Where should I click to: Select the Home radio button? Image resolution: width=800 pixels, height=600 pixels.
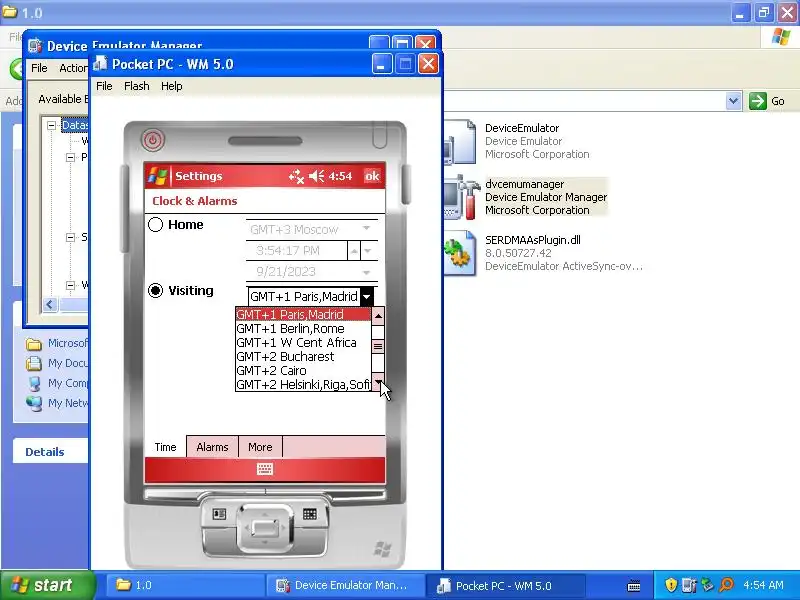156,224
